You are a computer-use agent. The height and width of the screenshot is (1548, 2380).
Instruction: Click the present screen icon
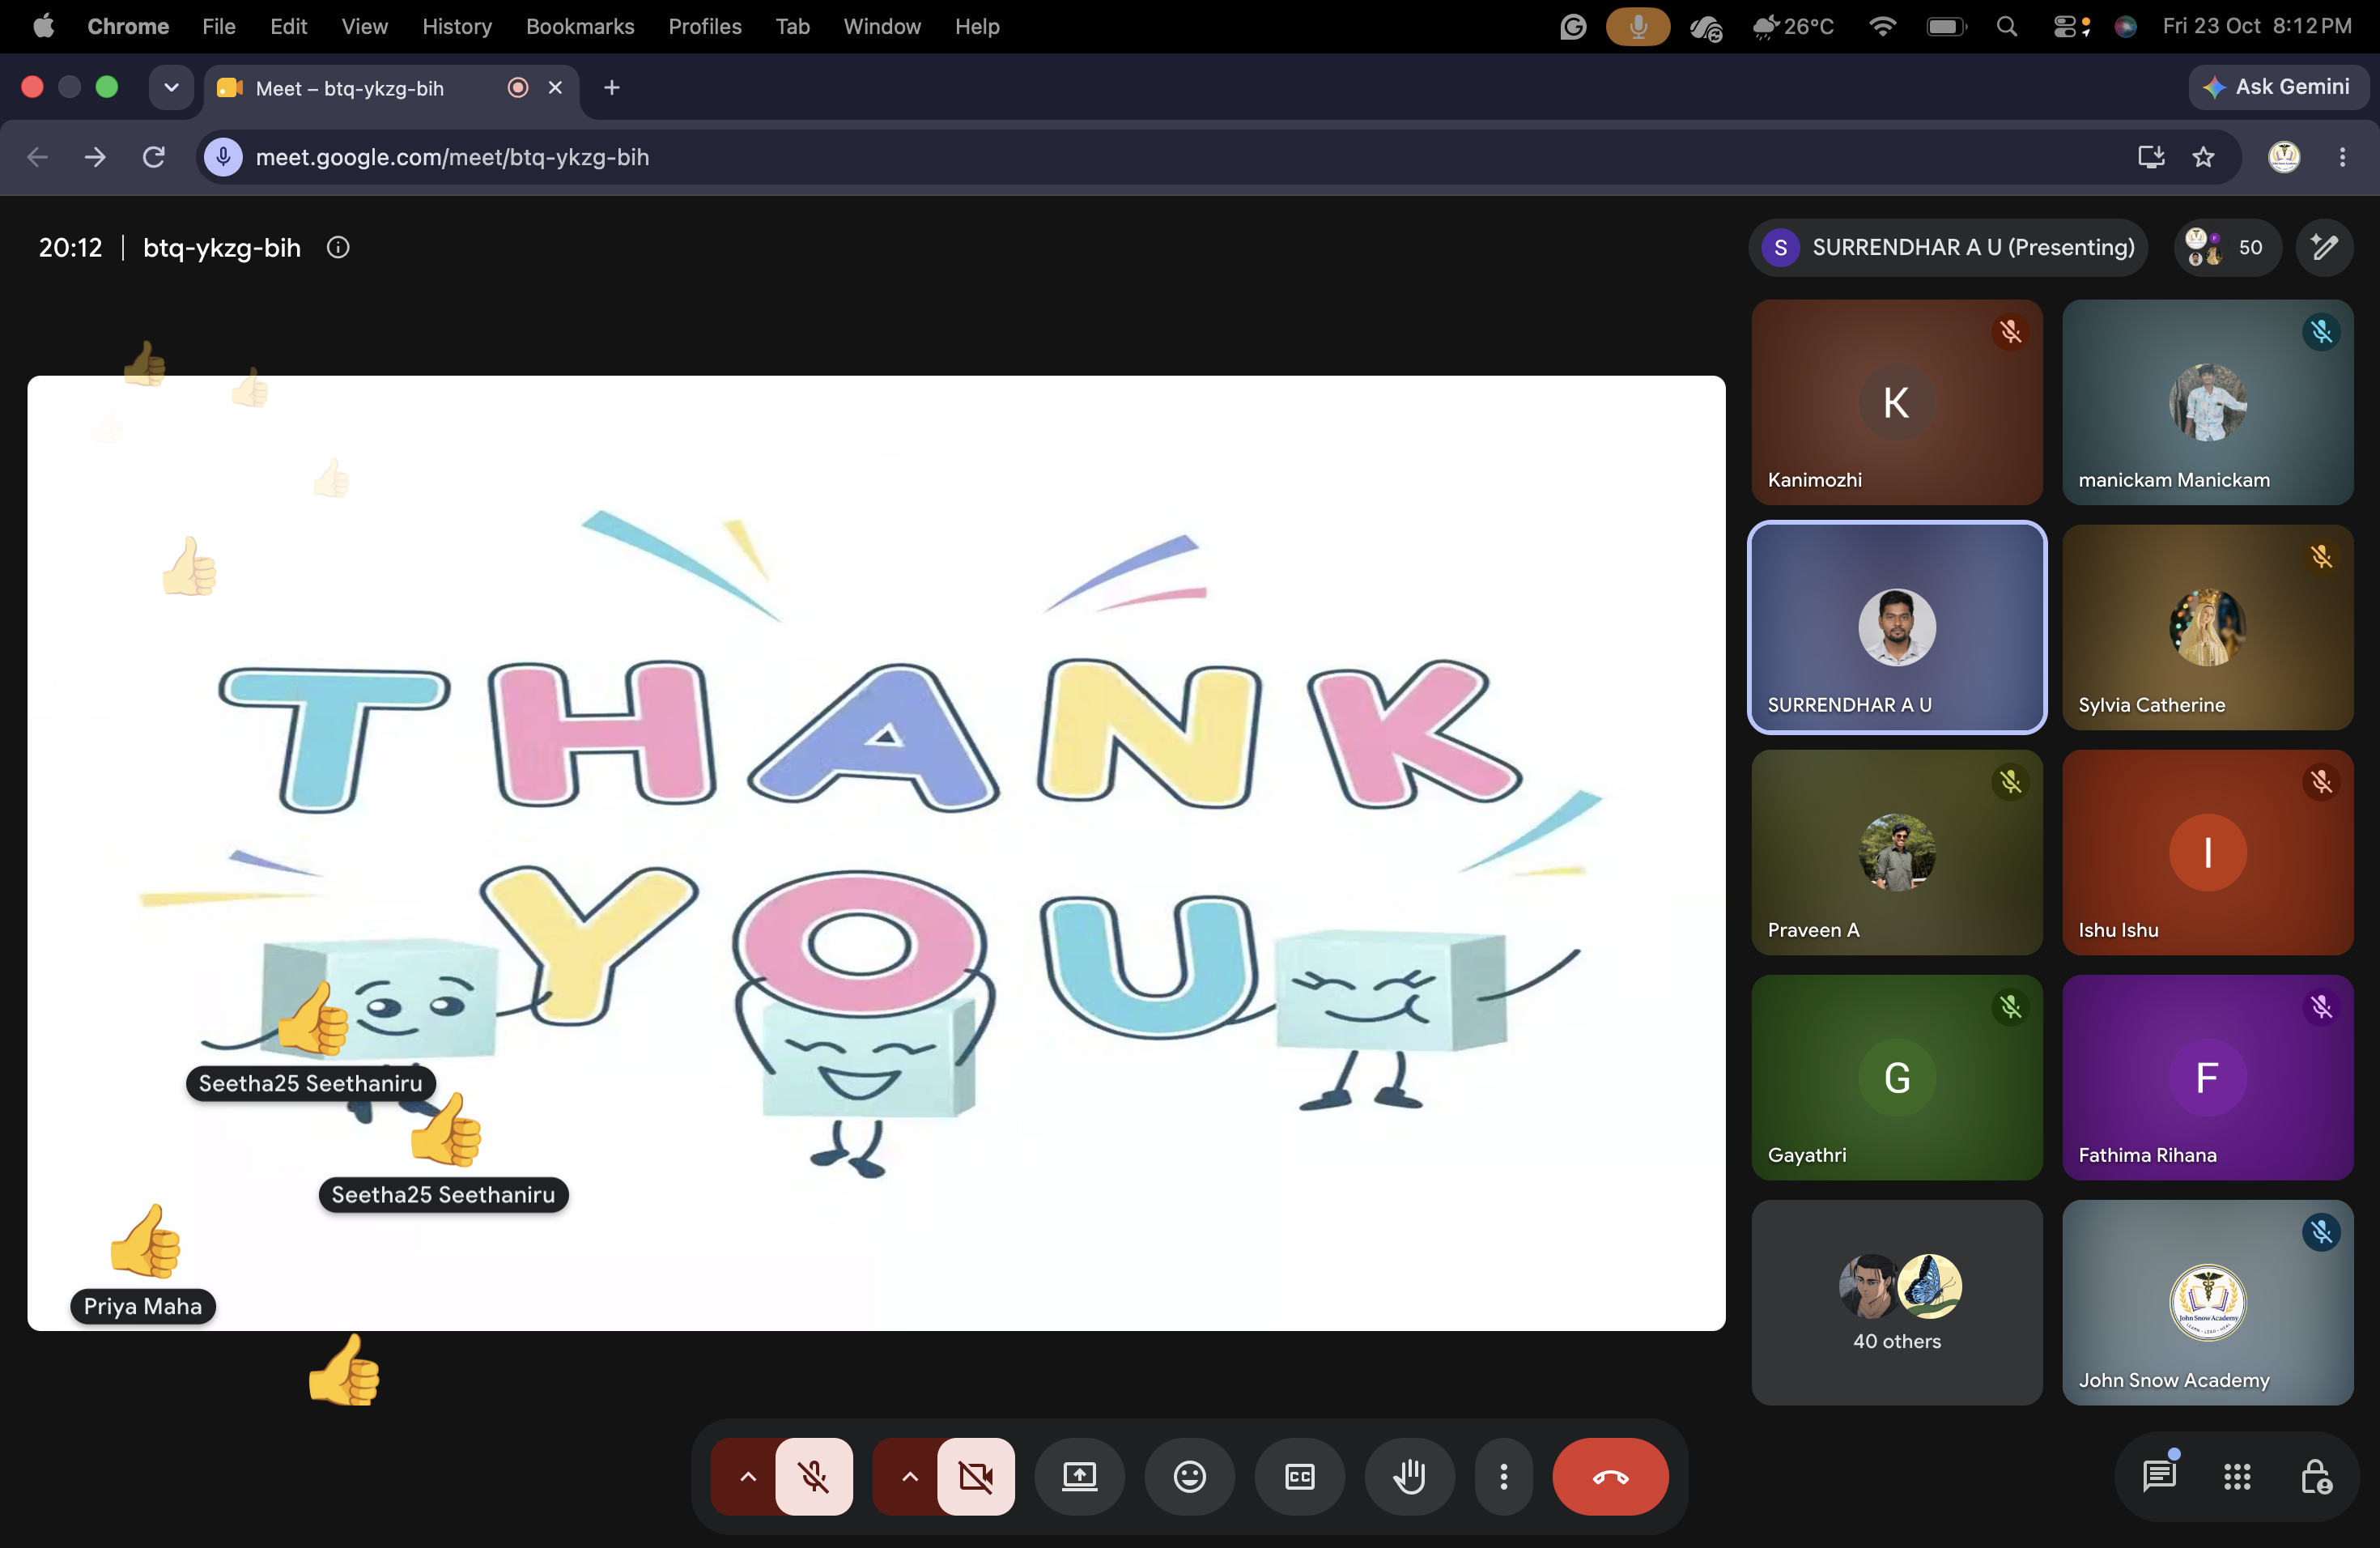pos(1080,1476)
